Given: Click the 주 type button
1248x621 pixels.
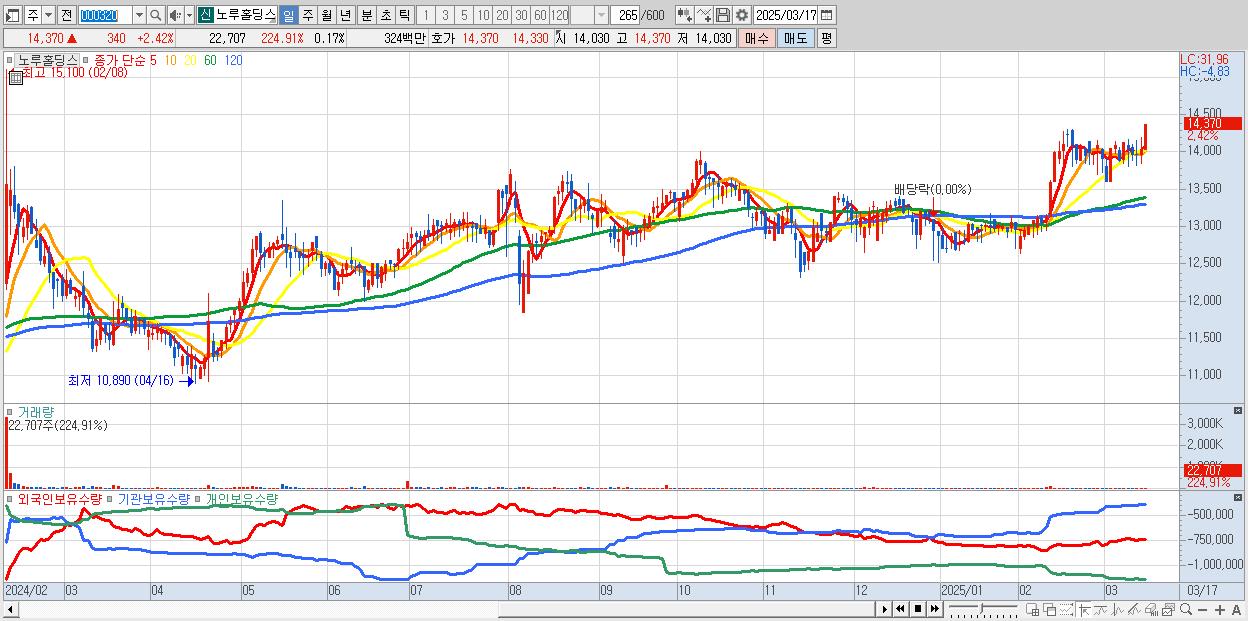Looking at the screenshot, I should (x=33, y=15).
